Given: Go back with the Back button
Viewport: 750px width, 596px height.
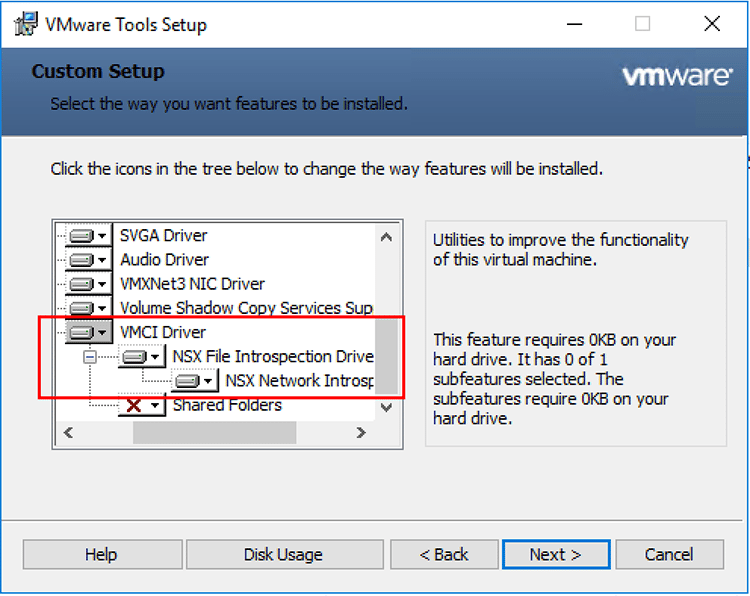Looking at the screenshot, I should 444,554.
